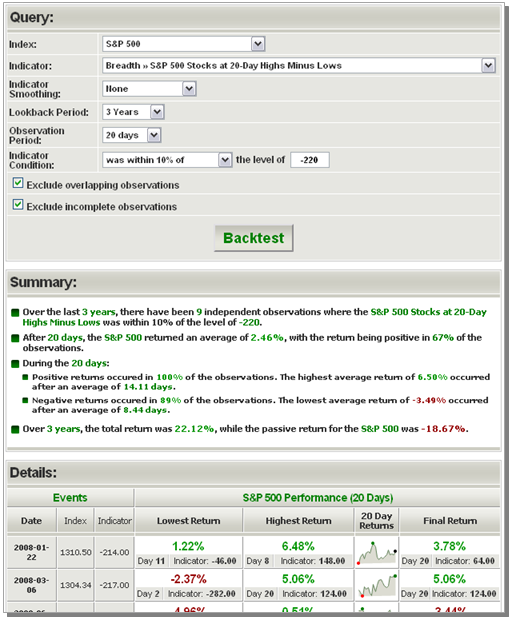512x620 pixels.
Task: Open the Indicator Smoothing None dropdown
Action: tap(149, 89)
